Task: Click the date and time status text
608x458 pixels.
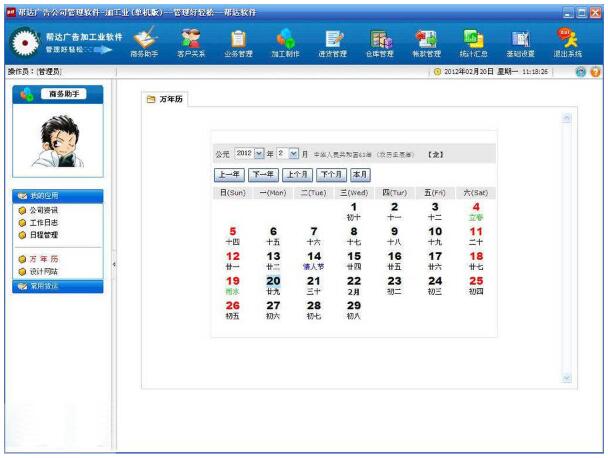Action: 496,72
